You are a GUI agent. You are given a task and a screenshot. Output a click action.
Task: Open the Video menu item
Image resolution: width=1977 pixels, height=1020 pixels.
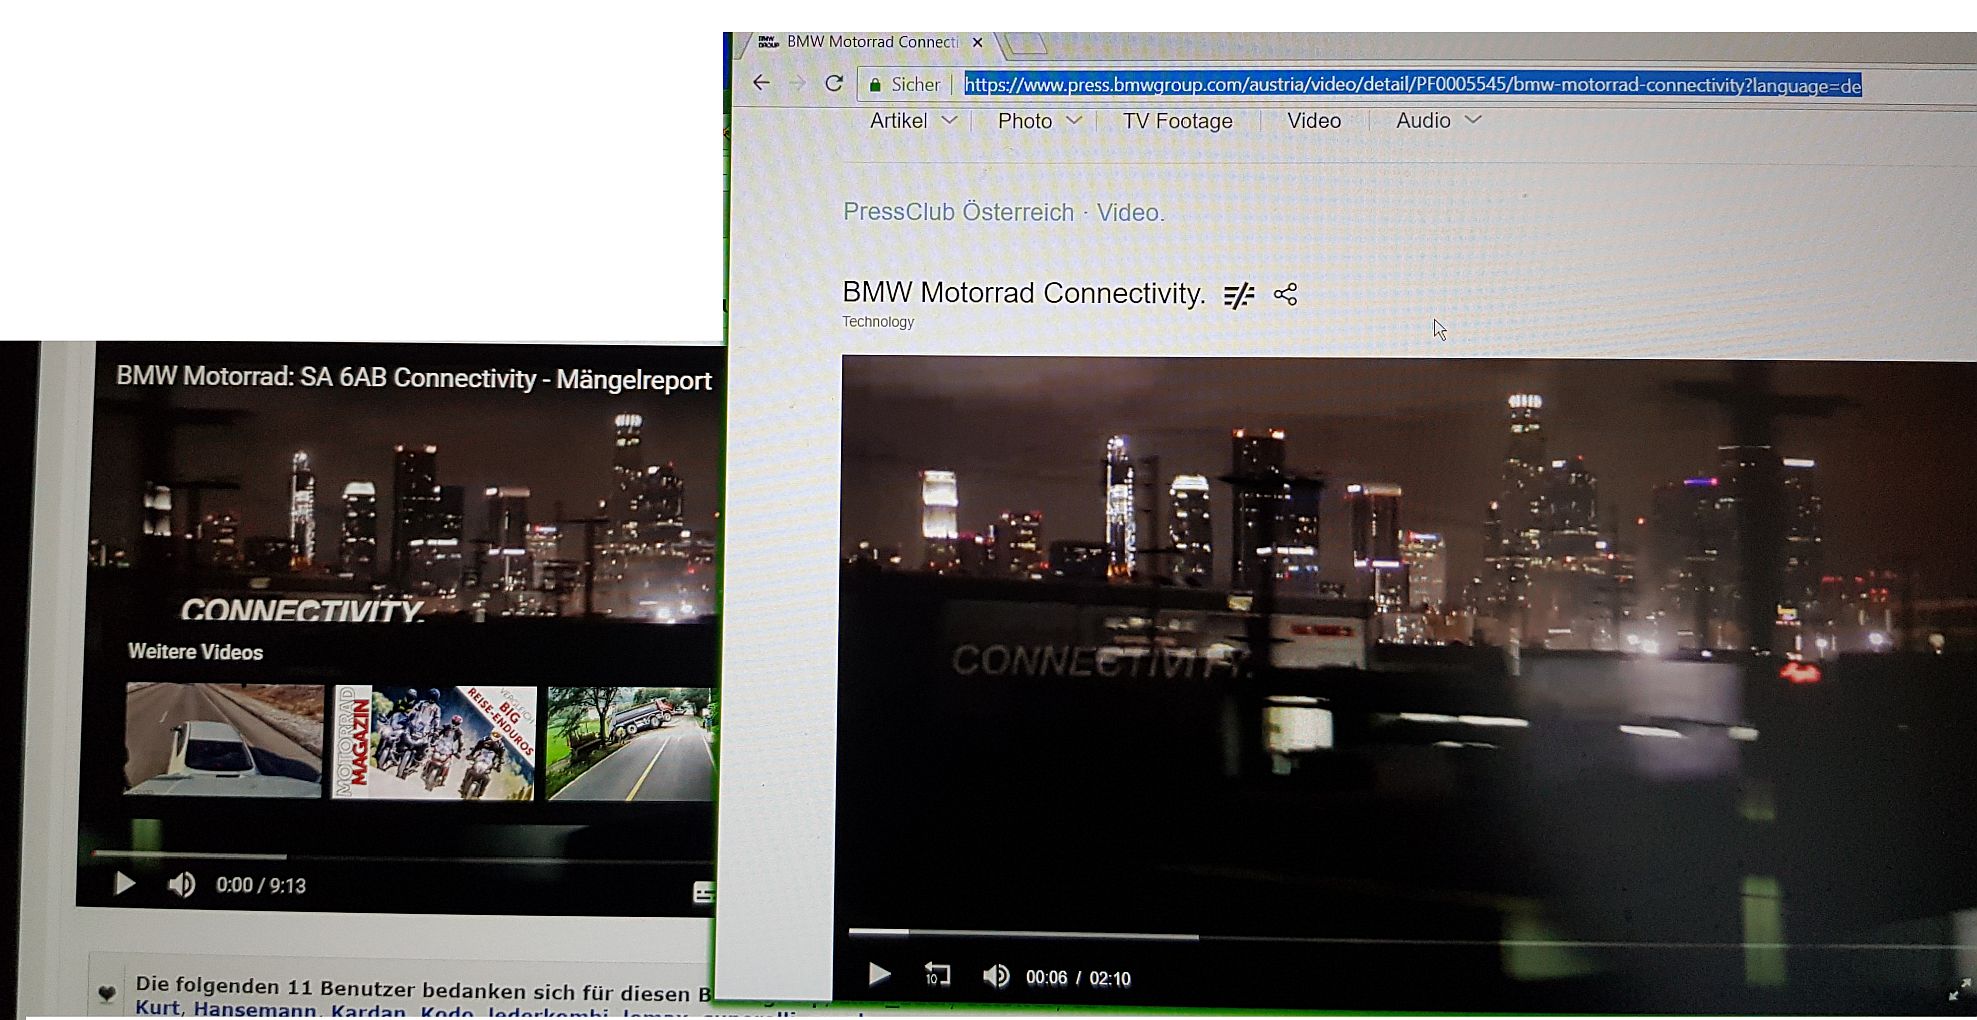click(1314, 121)
